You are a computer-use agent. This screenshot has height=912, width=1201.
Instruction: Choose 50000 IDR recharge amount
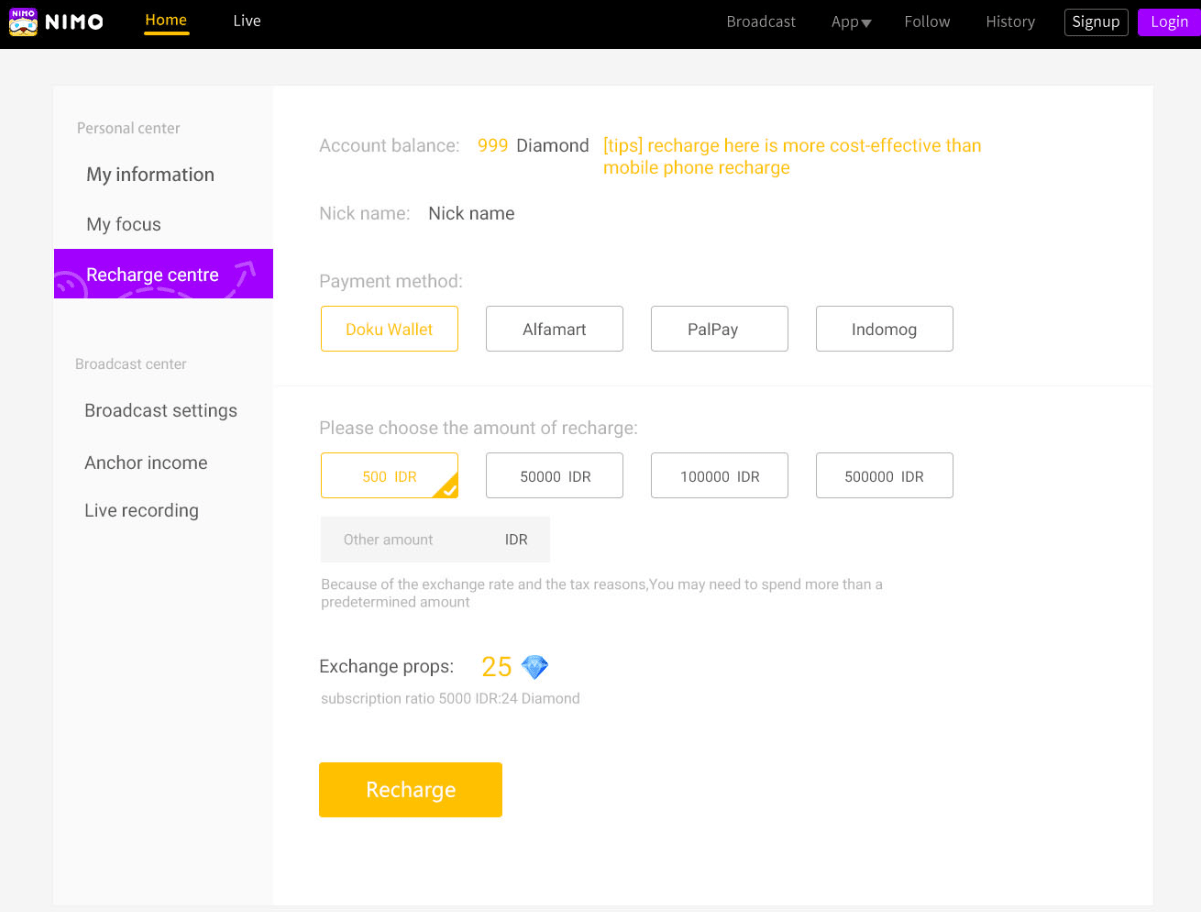coord(554,476)
